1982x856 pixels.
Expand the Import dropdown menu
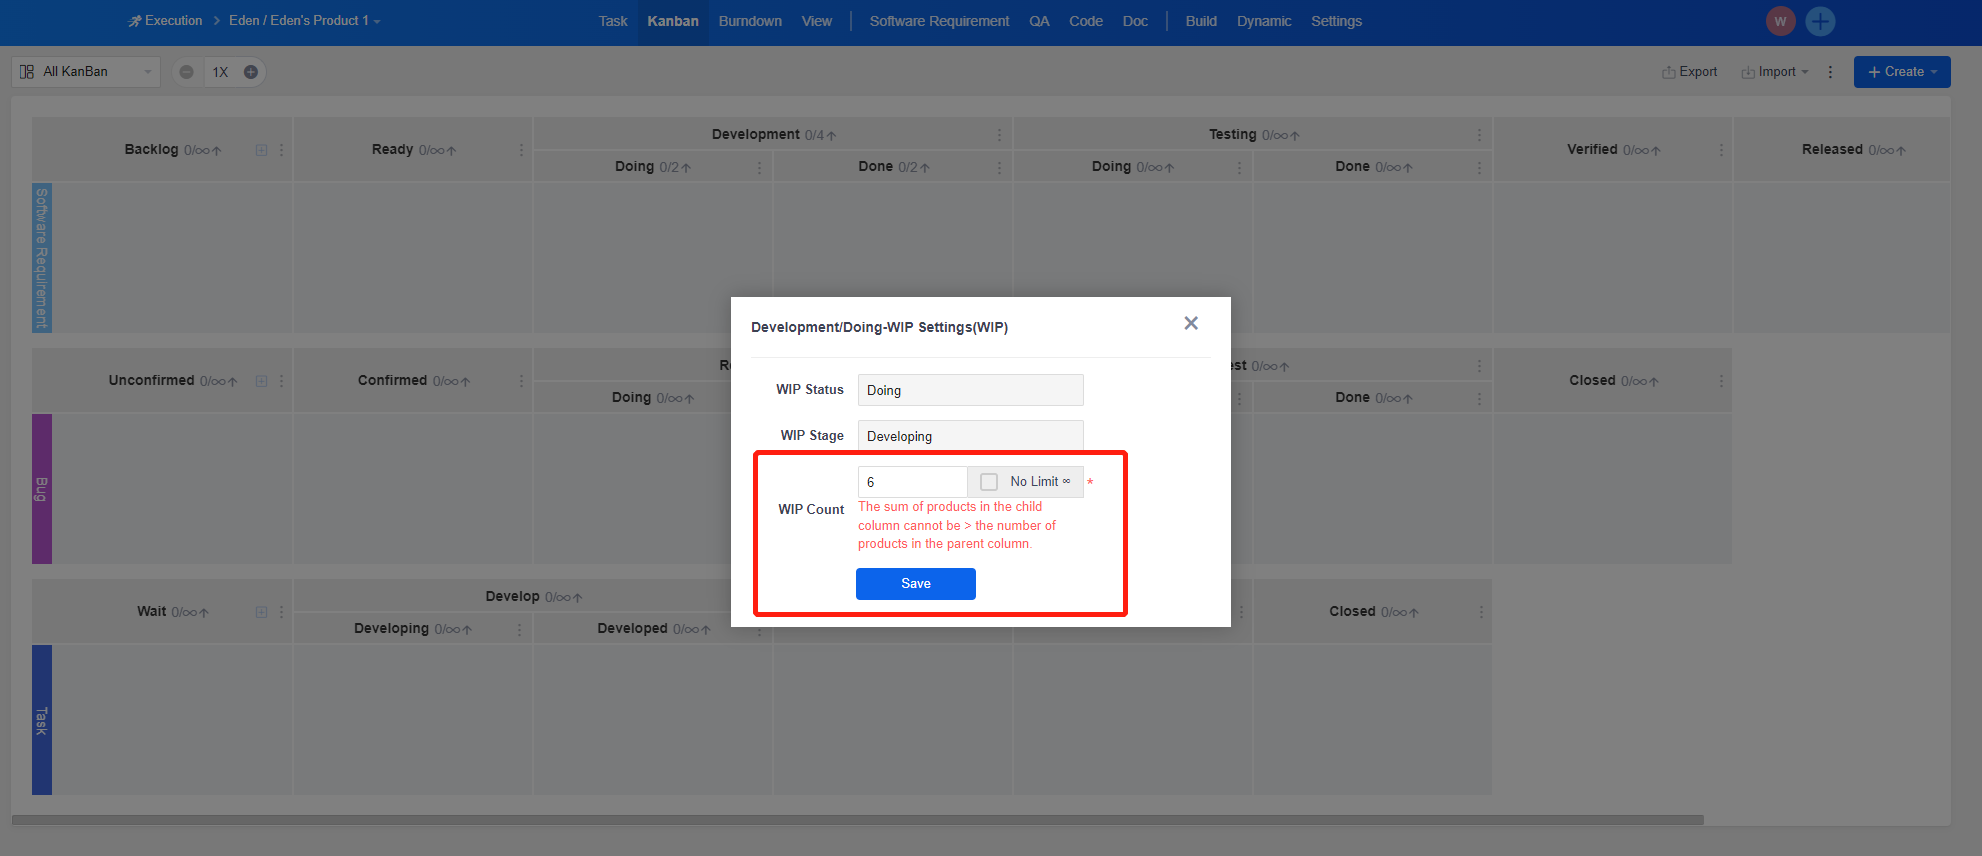coord(1775,72)
